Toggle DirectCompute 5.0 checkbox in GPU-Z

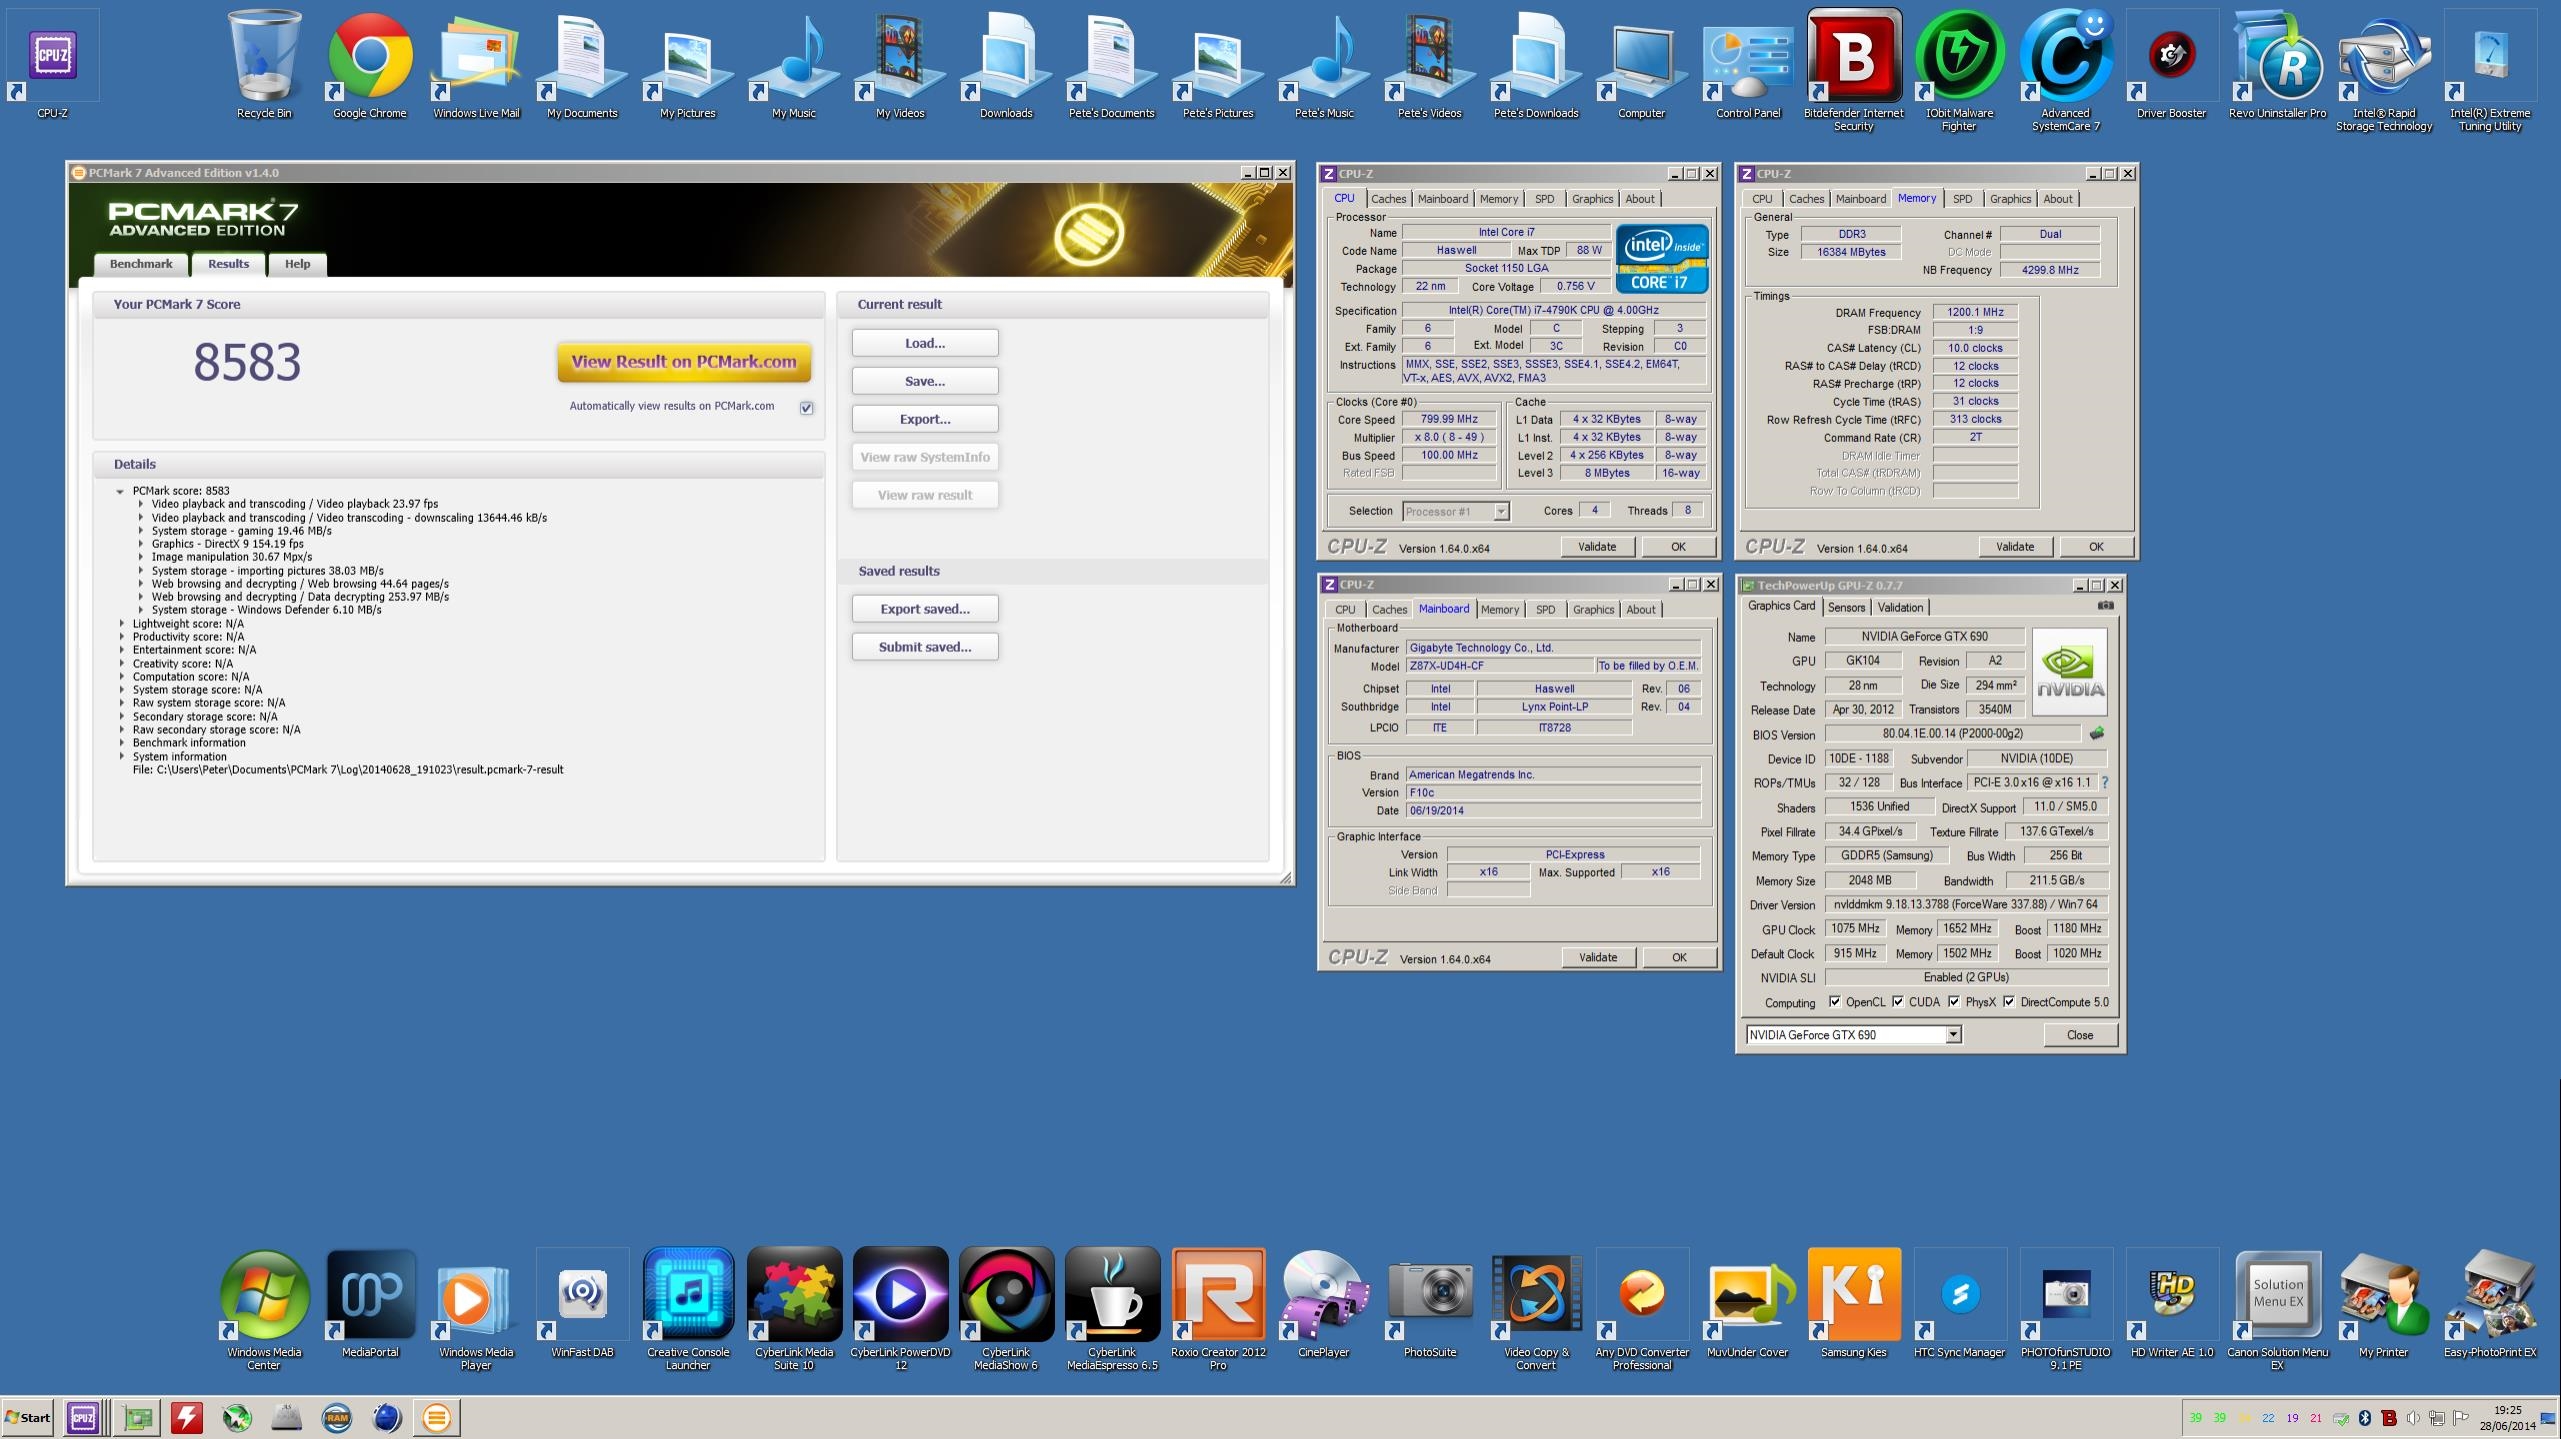point(2008,1002)
